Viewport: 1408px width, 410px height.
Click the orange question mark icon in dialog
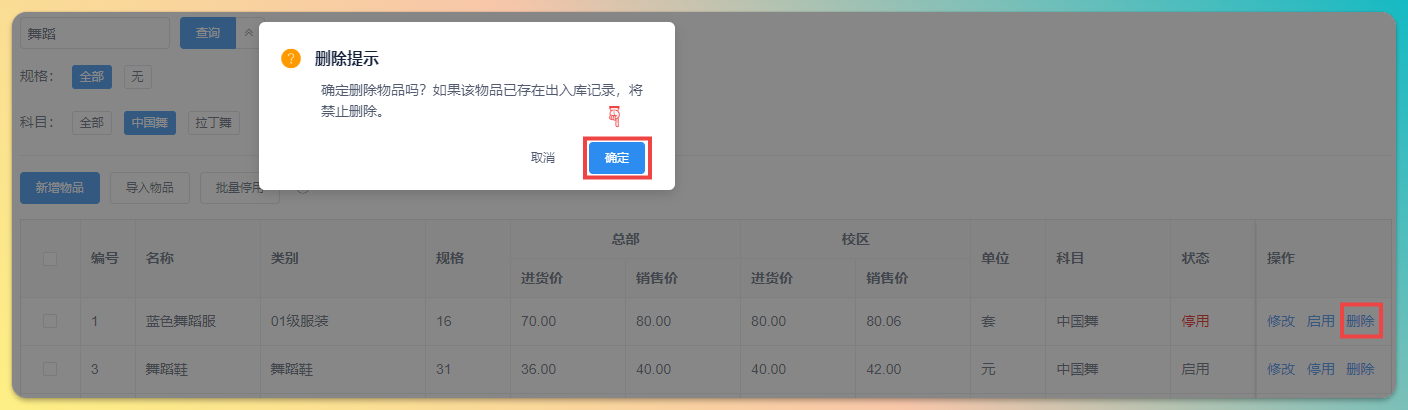291,59
